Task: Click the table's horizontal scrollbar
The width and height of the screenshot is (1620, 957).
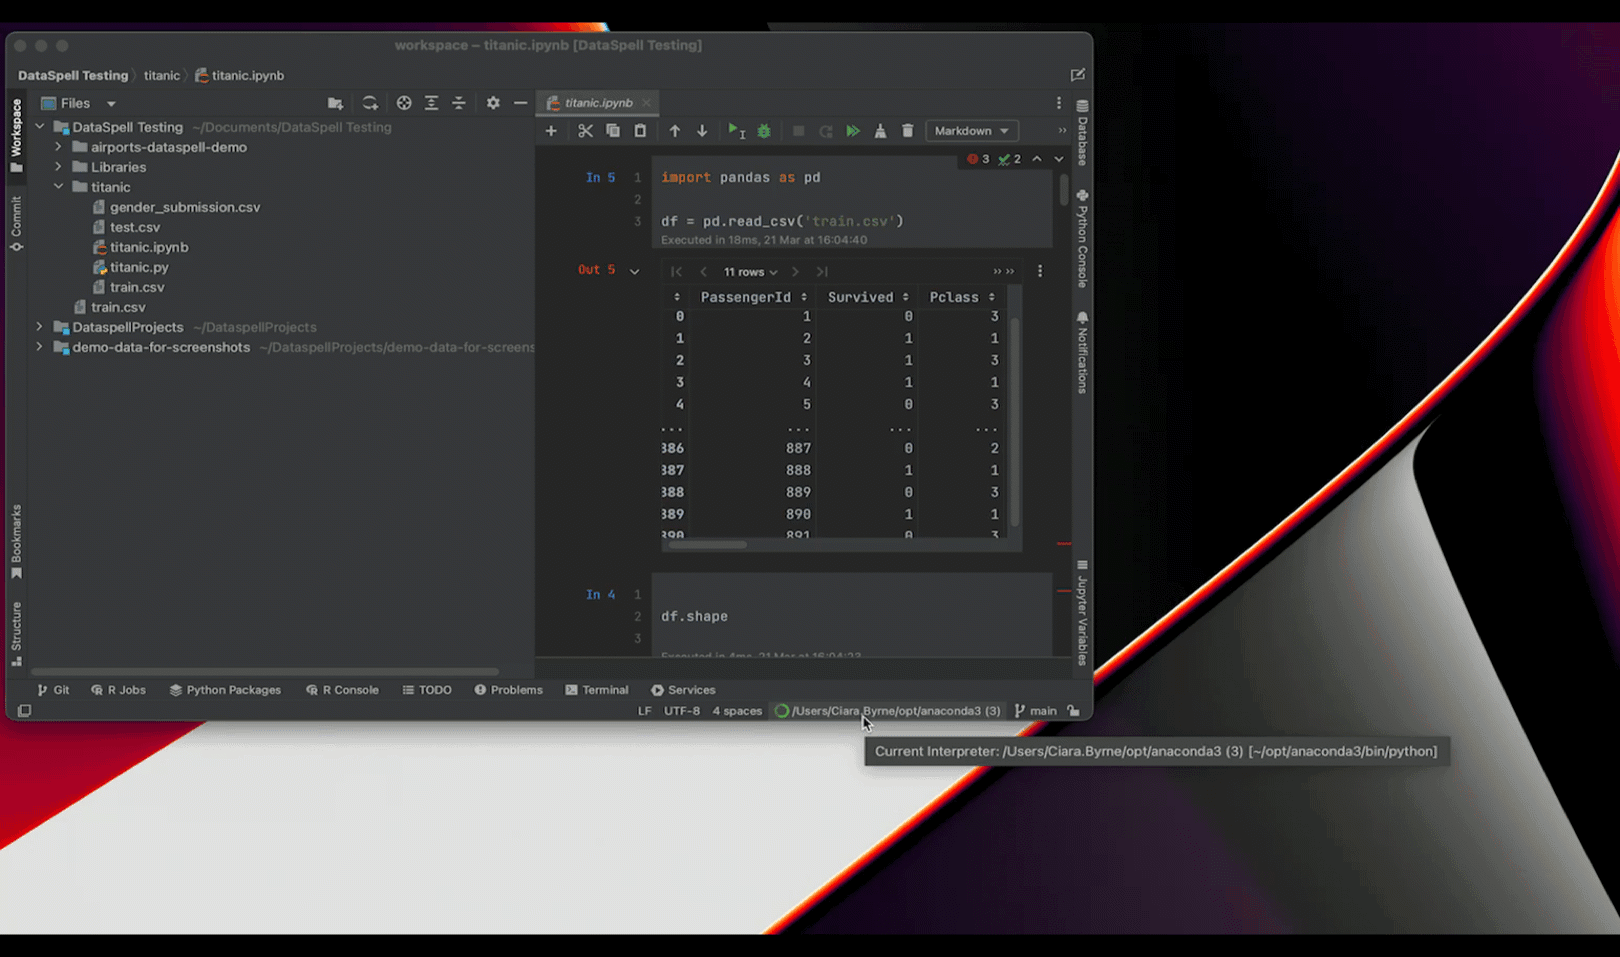Action: click(707, 545)
